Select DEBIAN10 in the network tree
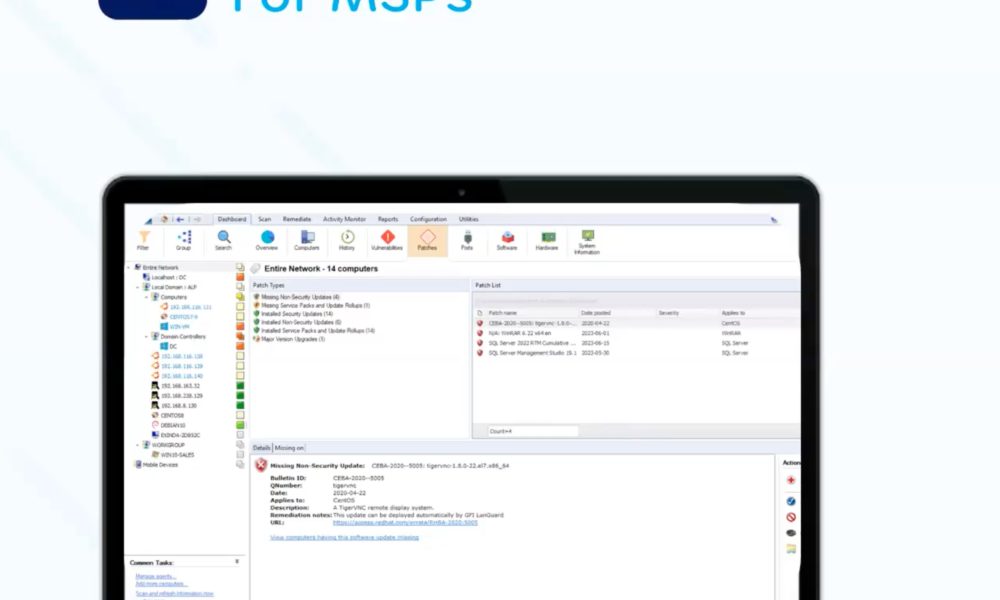Screen dimensions: 1000x600 click(172, 424)
